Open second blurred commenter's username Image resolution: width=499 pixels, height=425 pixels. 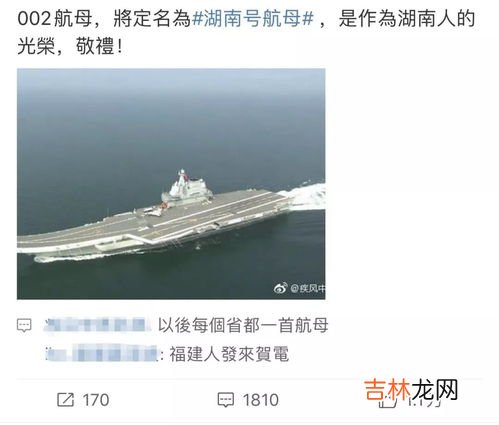102,354
